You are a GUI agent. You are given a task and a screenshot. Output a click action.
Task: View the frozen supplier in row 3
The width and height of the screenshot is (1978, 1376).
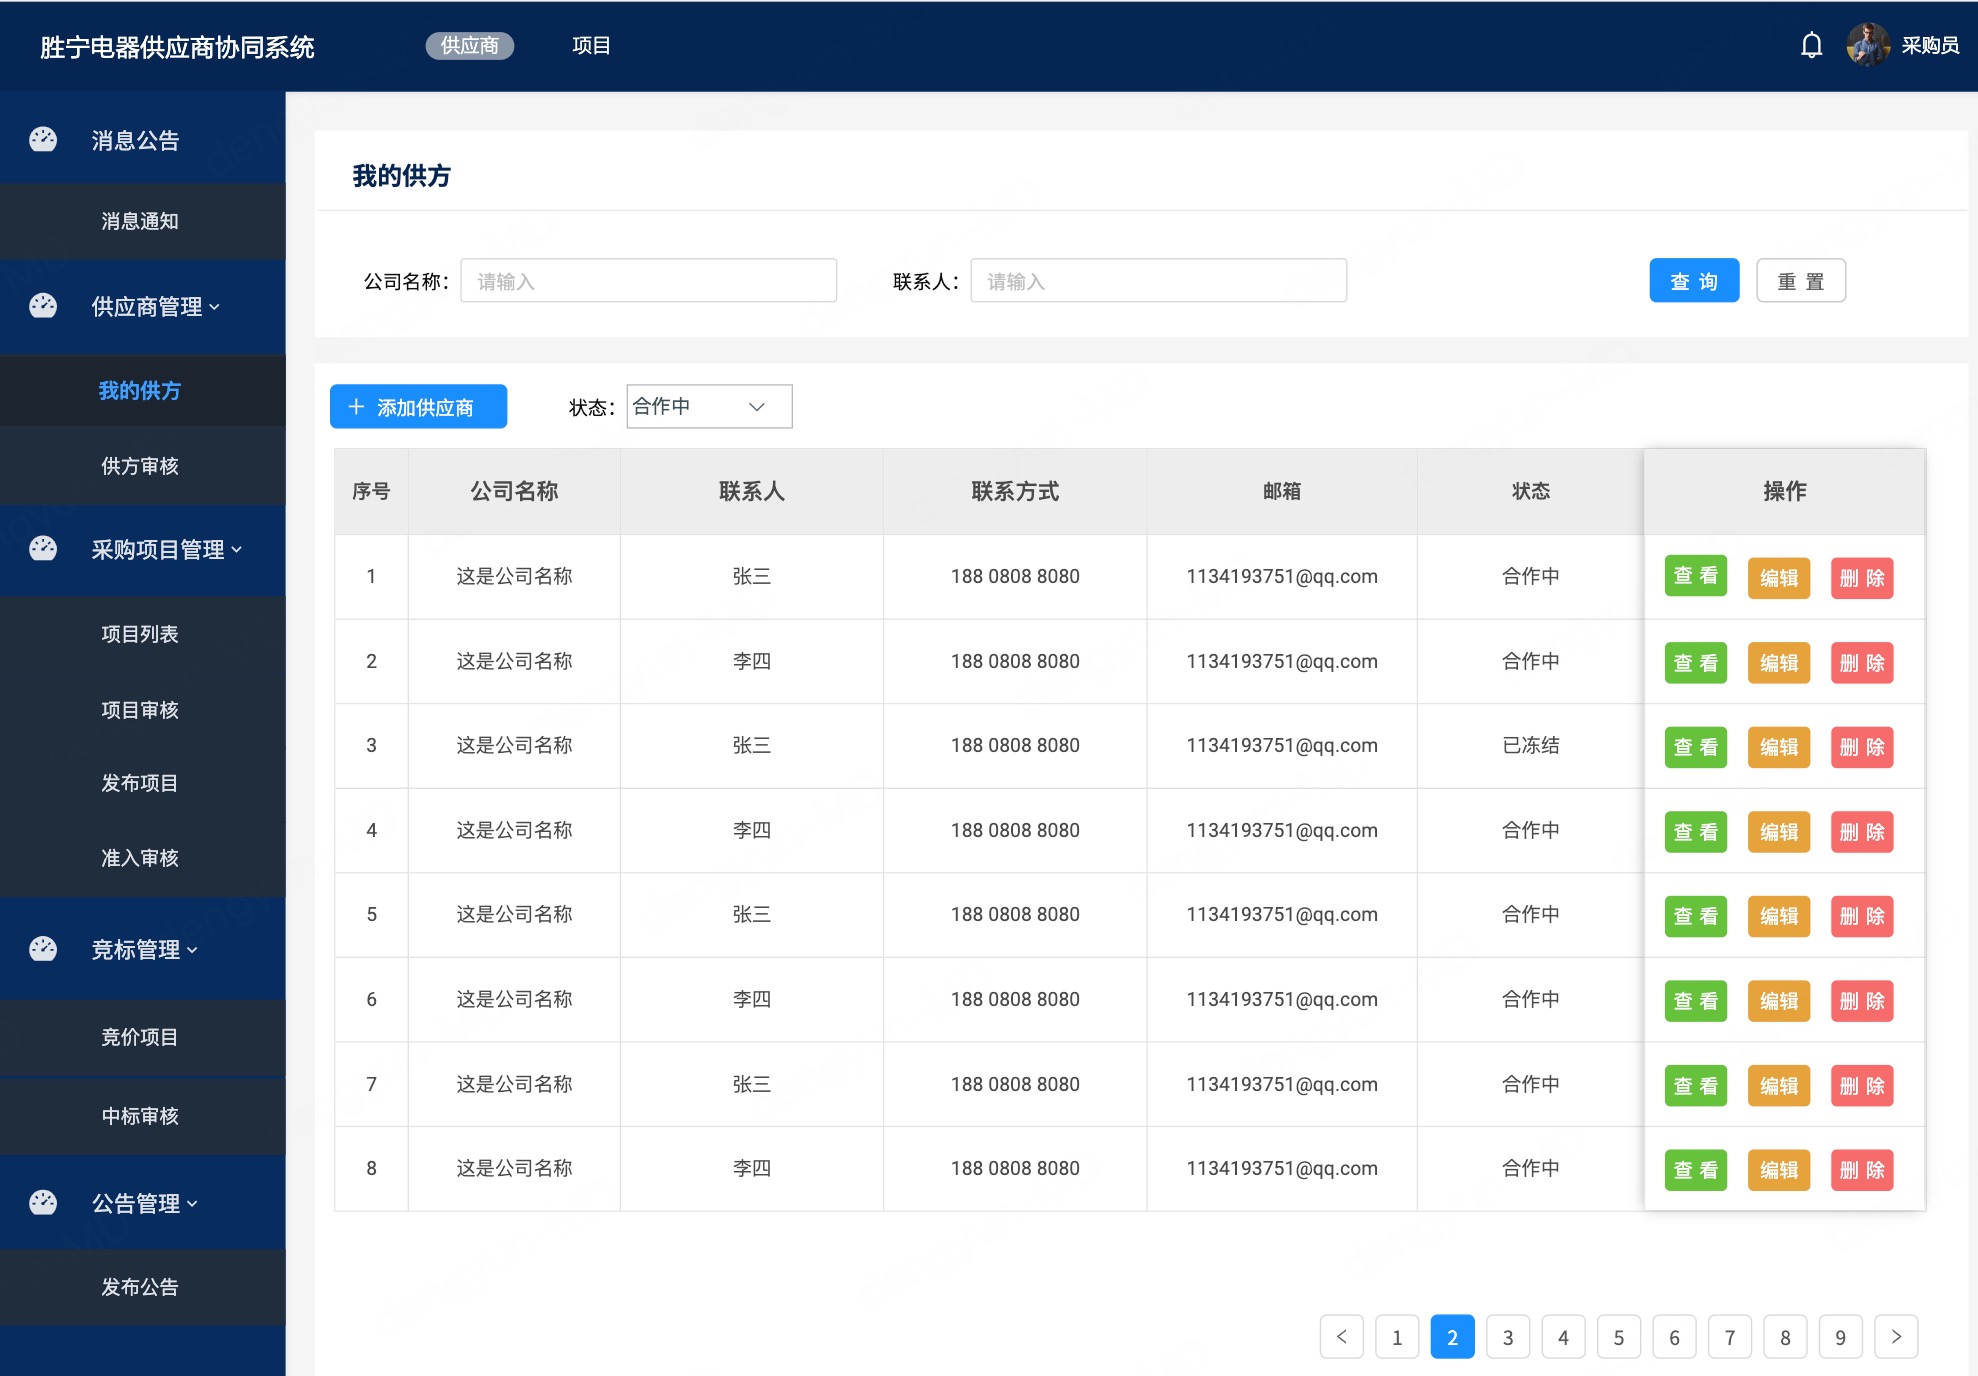click(1695, 747)
